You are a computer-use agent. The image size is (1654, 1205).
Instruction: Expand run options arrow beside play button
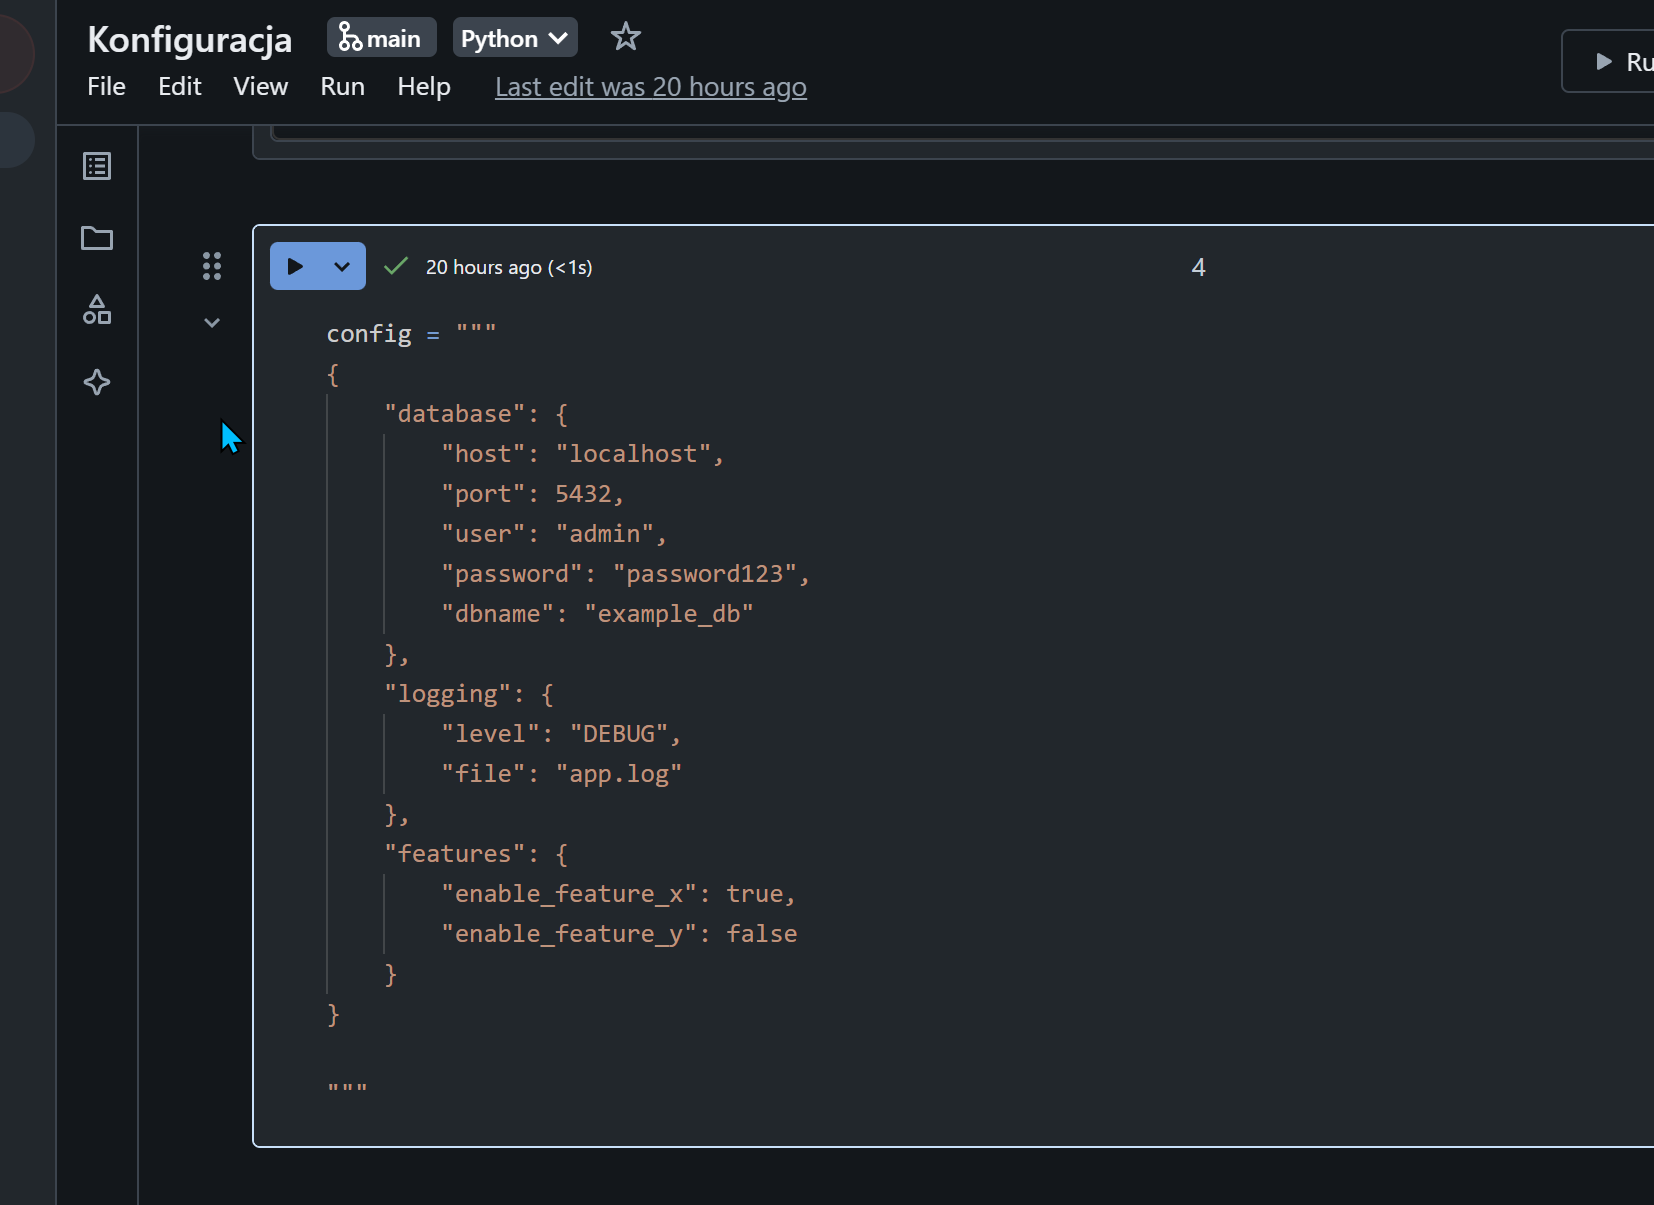pos(342,267)
